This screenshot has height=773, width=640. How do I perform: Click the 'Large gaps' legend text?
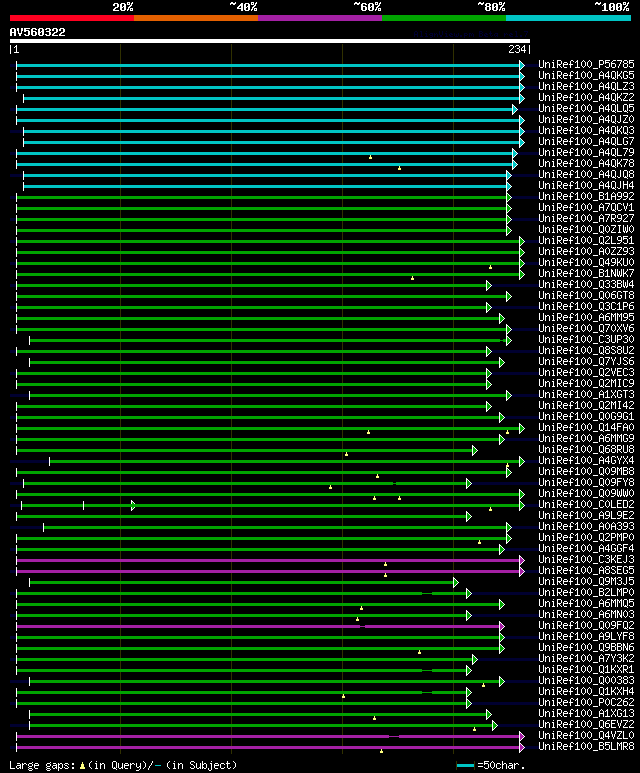tap(41, 766)
